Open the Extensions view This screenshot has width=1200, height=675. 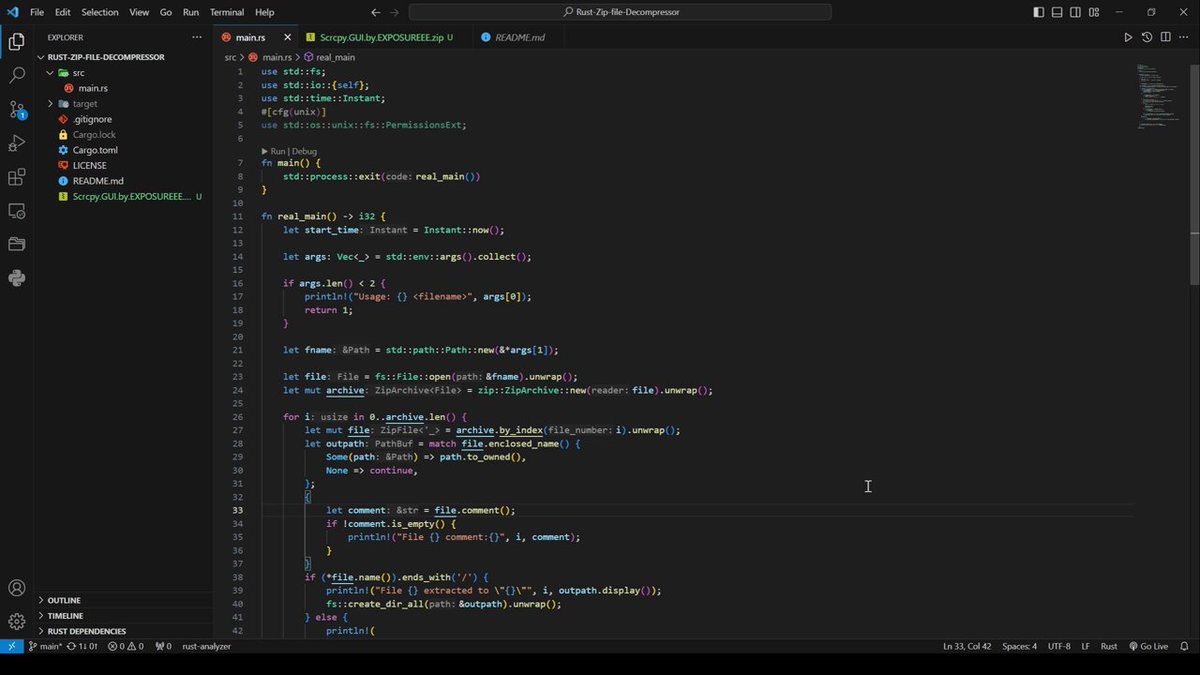pos(17,177)
